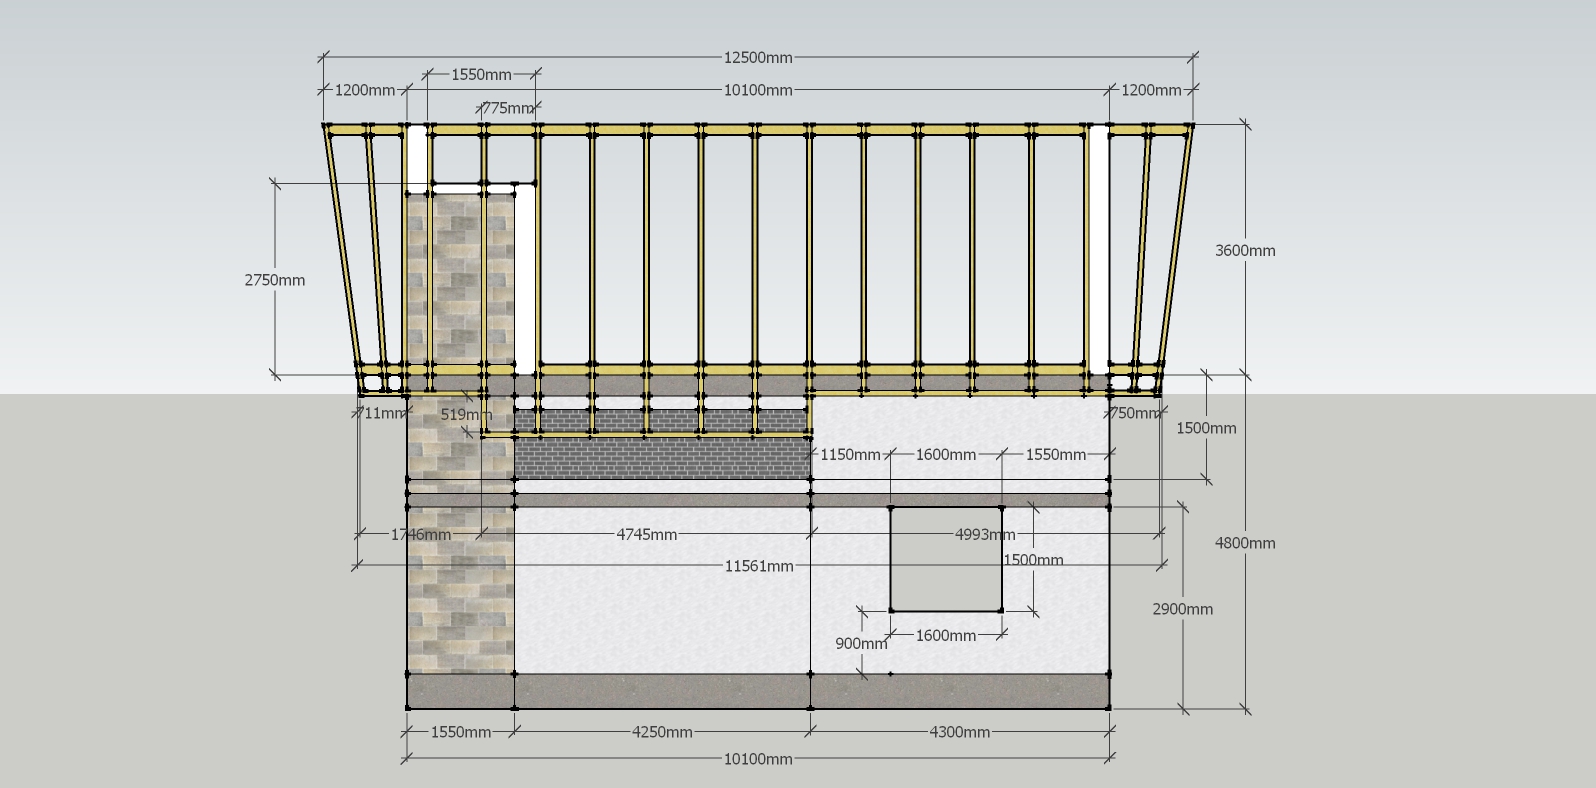Select the 2750mm vertical dimension label
Viewport: 1596px width, 788px height.
point(275,280)
